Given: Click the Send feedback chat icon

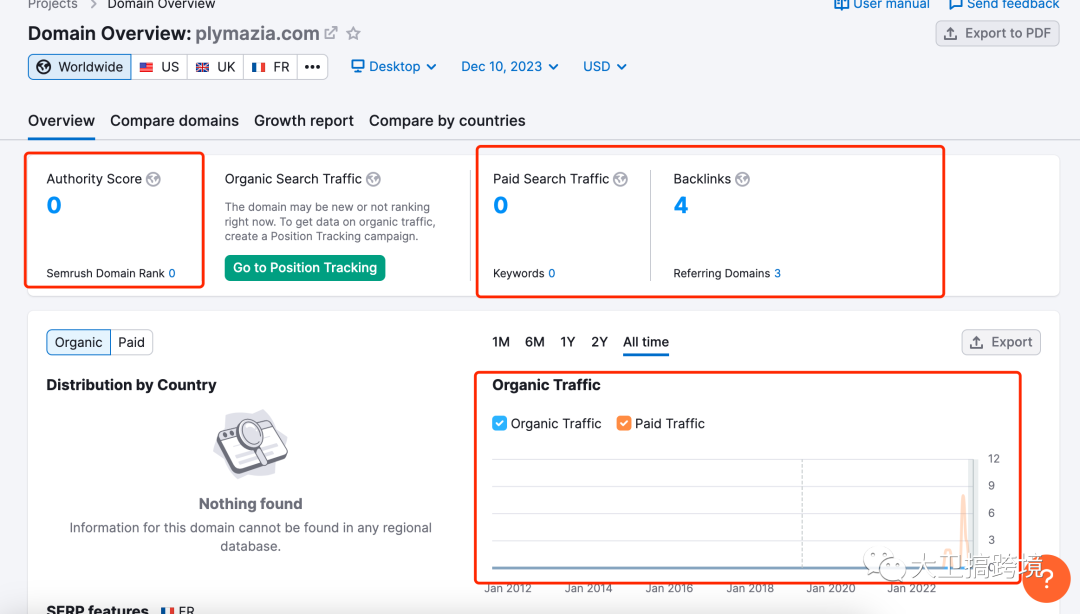Looking at the screenshot, I should (x=955, y=4).
